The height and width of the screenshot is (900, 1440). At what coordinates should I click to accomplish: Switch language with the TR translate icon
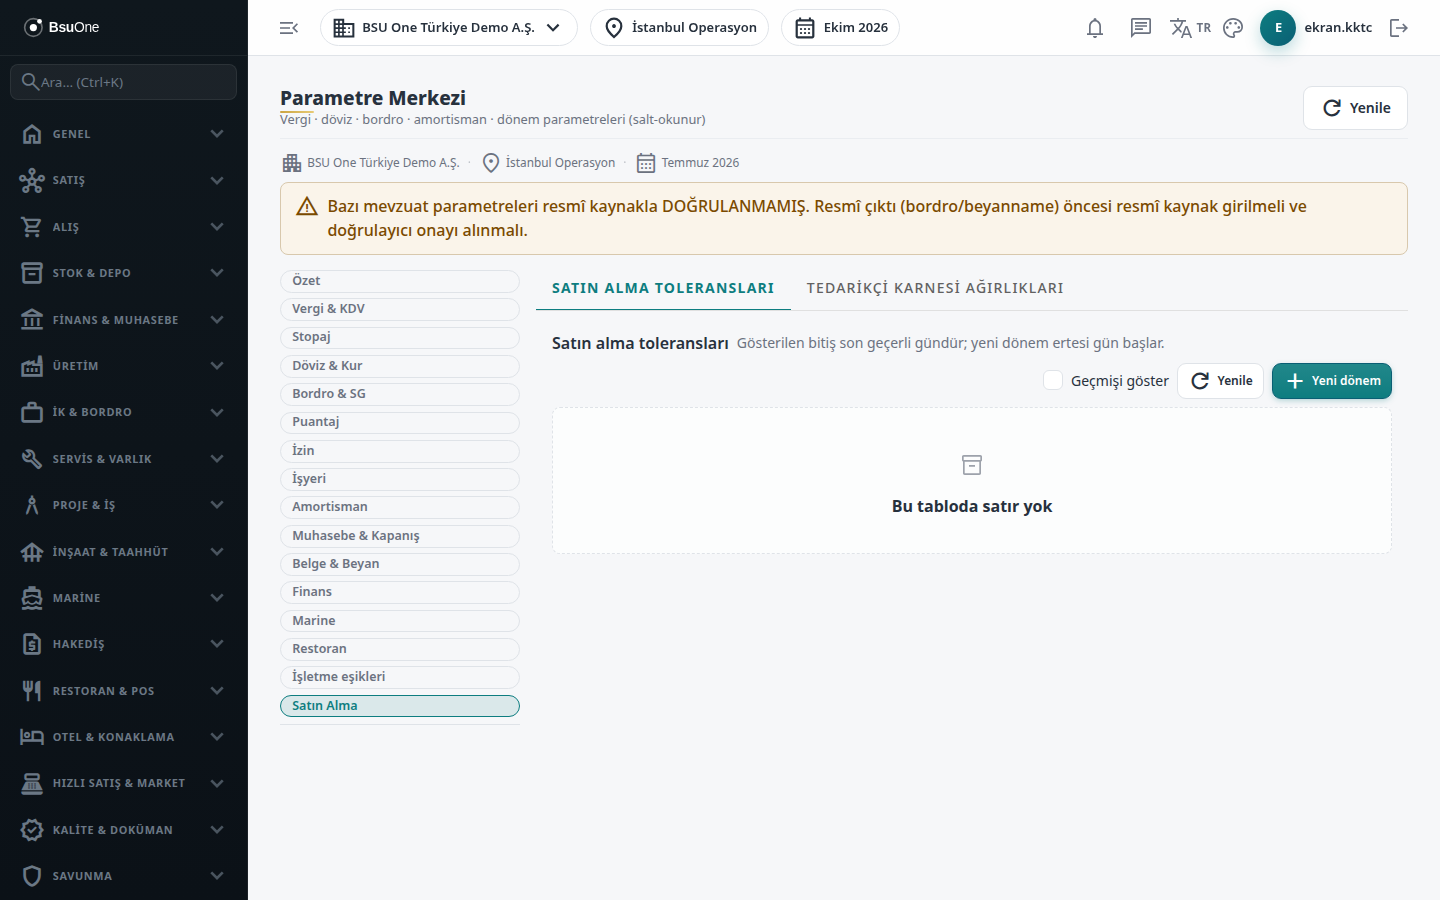1190,28
